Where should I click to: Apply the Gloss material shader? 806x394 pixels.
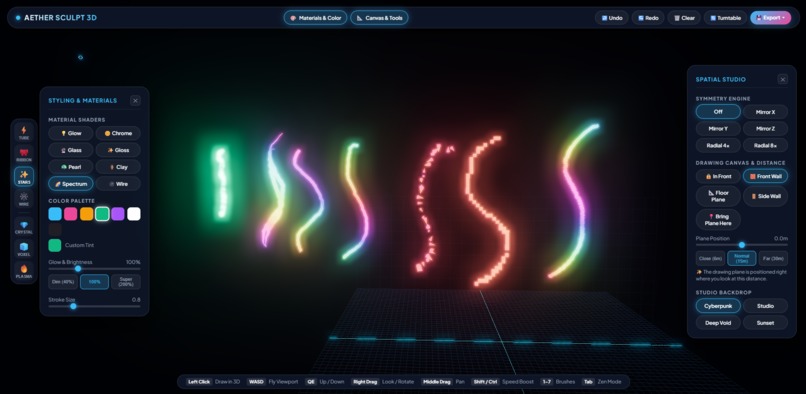pos(118,150)
